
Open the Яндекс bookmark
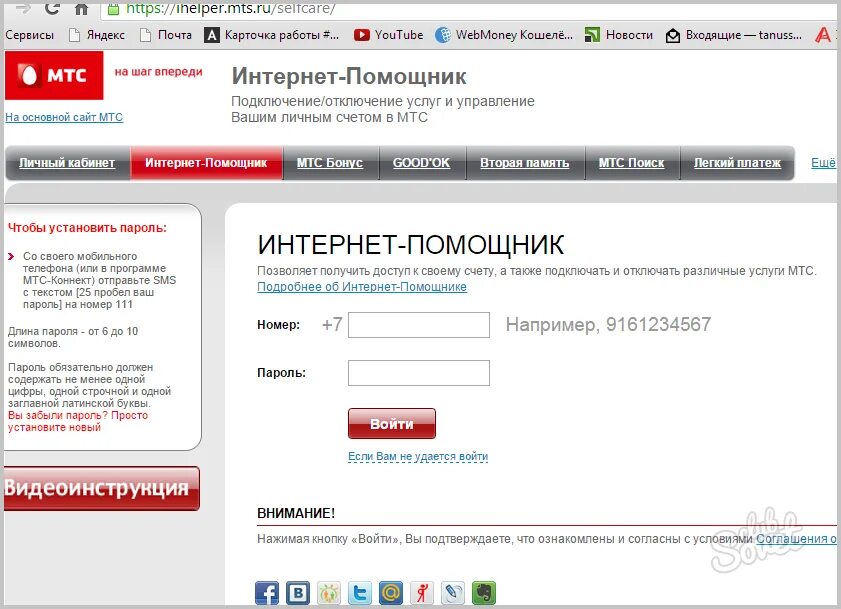(97, 35)
